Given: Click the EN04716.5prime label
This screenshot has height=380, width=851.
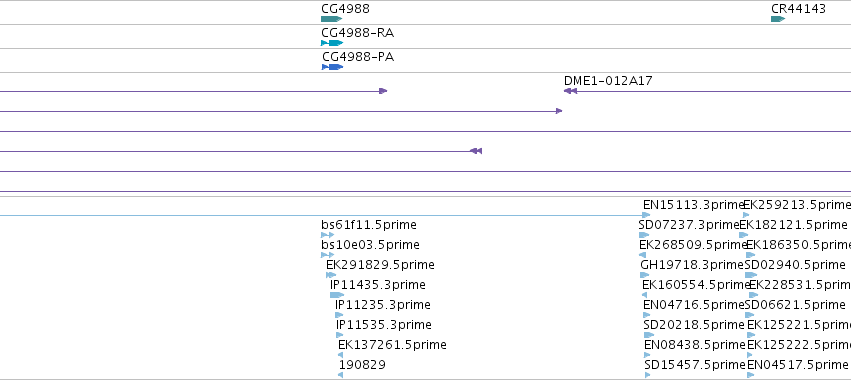Looking at the screenshot, I should pyautogui.click(x=694, y=305).
